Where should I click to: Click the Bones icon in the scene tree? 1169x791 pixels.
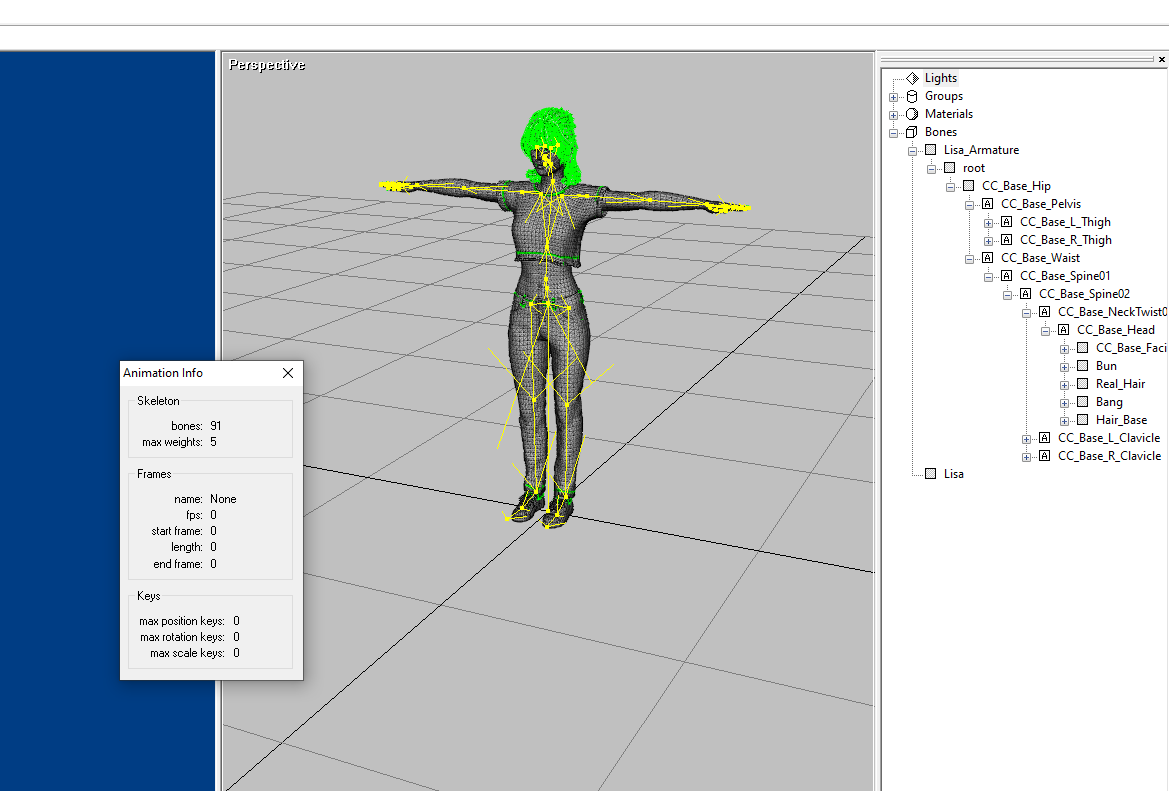point(911,131)
